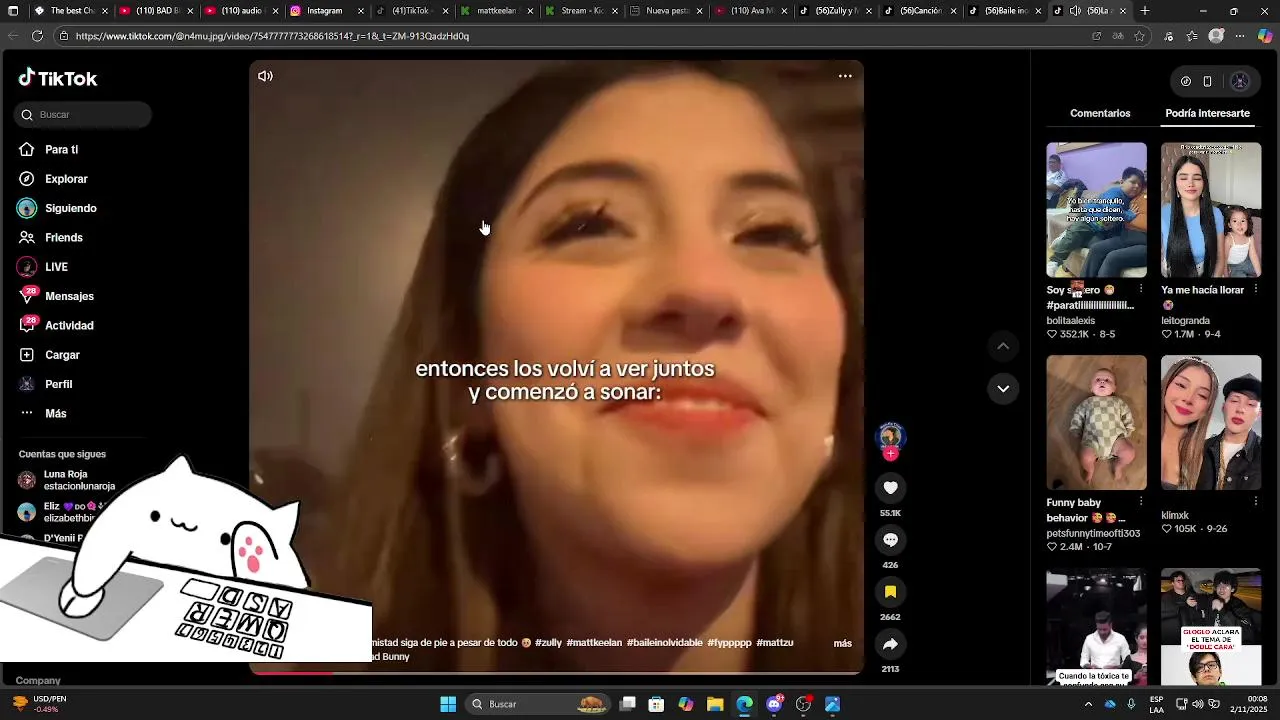Open Discord from the taskbar

point(774,704)
